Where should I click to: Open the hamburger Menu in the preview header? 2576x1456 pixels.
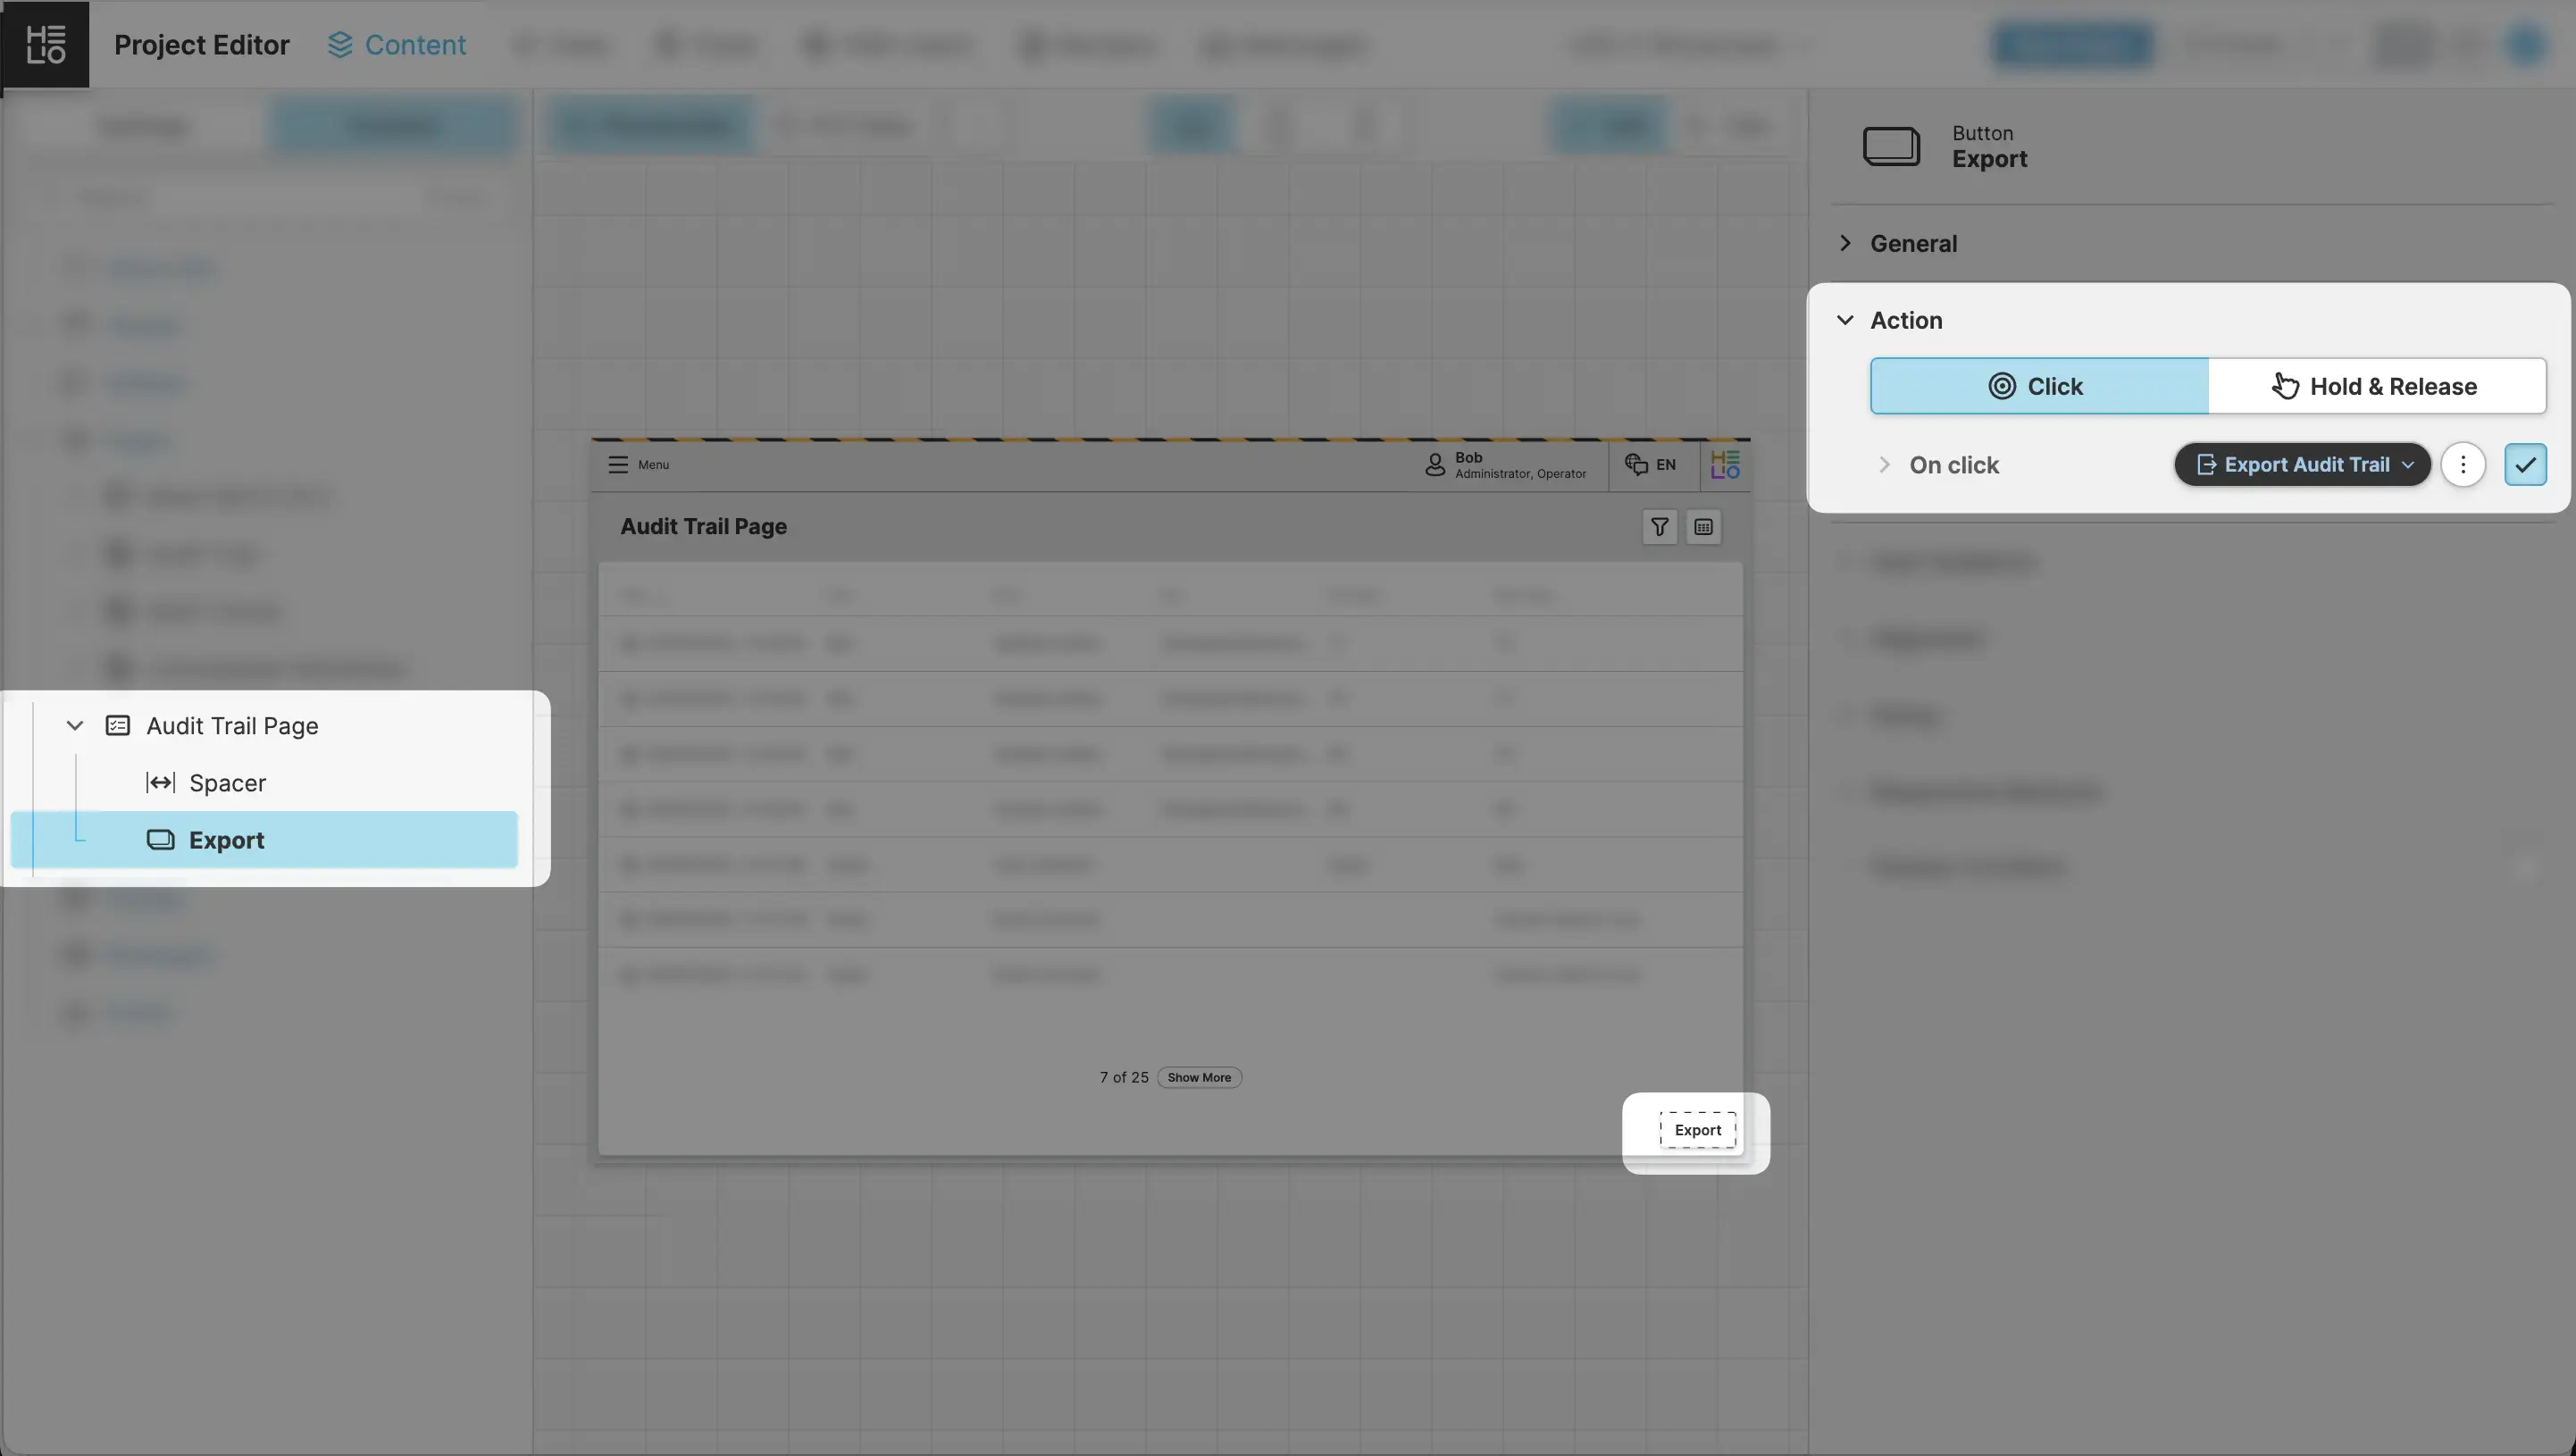(x=619, y=465)
